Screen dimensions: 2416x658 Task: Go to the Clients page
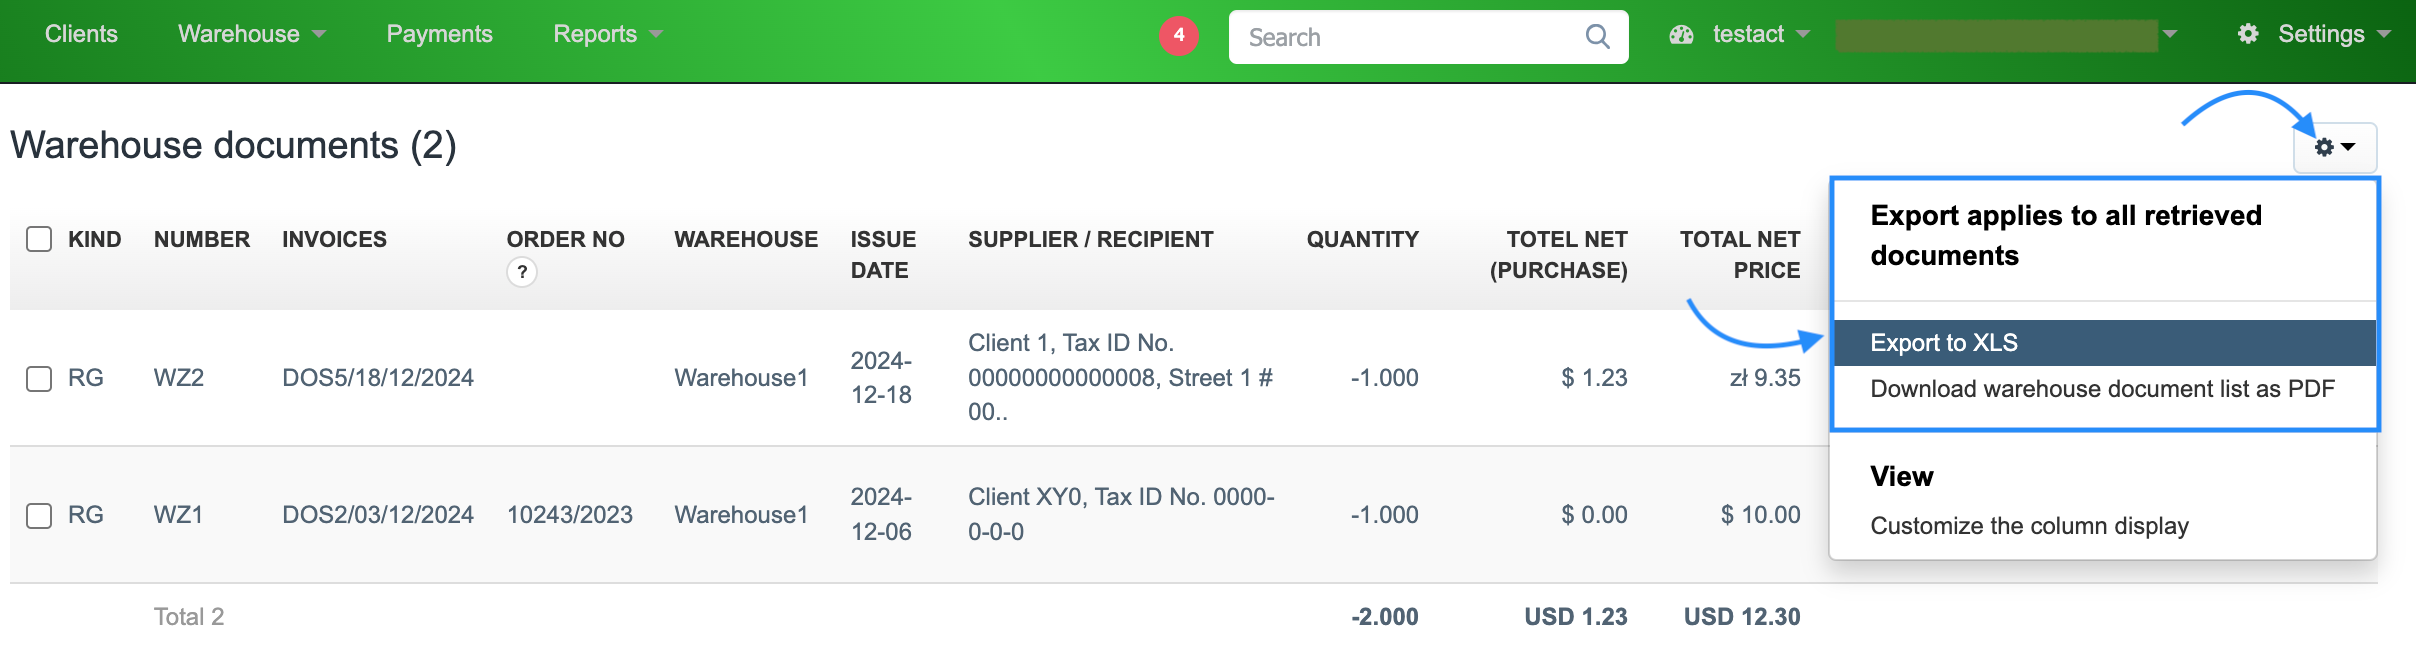(81, 34)
